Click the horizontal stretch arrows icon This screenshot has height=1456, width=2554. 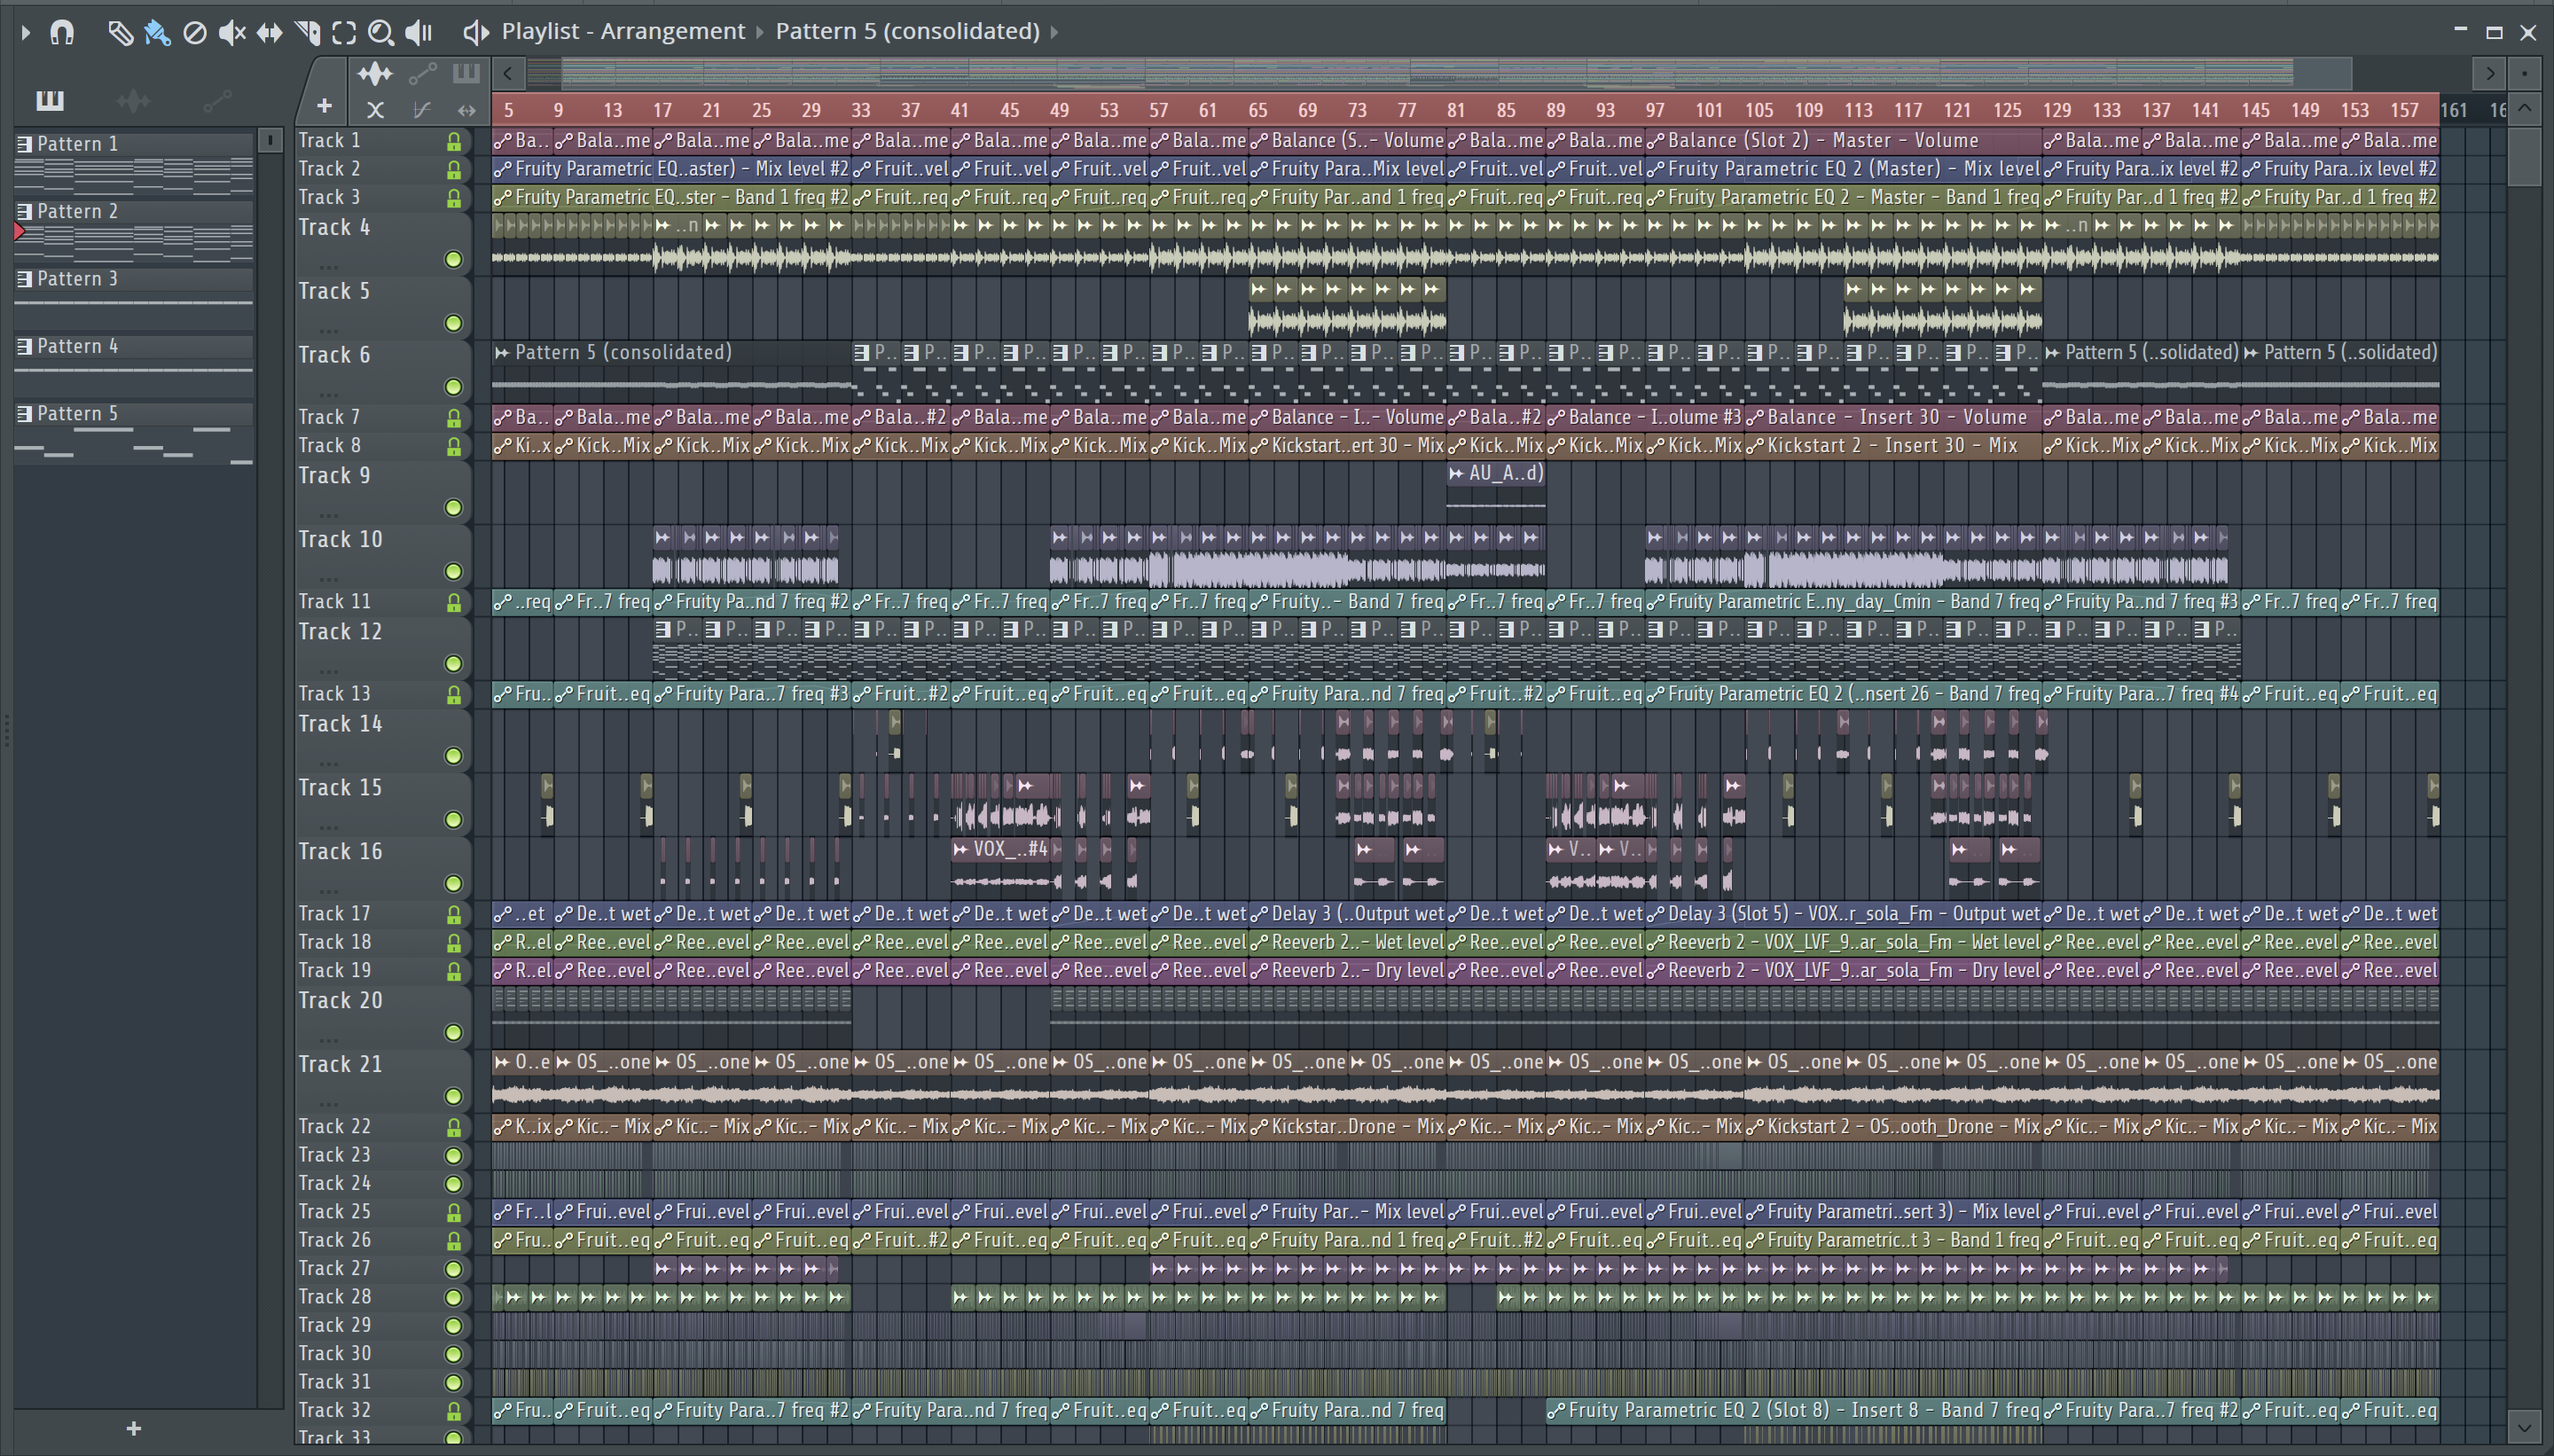pyautogui.click(x=466, y=110)
